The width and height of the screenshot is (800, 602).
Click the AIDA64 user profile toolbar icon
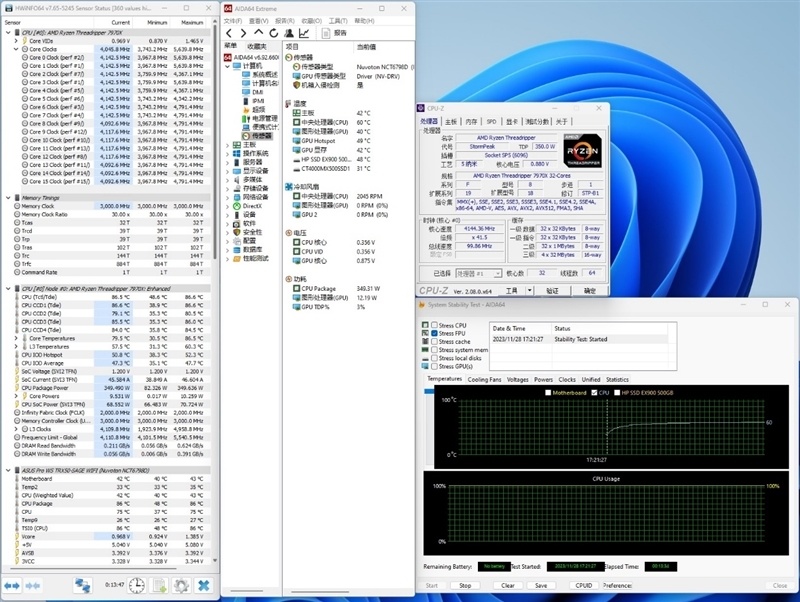point(288,32)
